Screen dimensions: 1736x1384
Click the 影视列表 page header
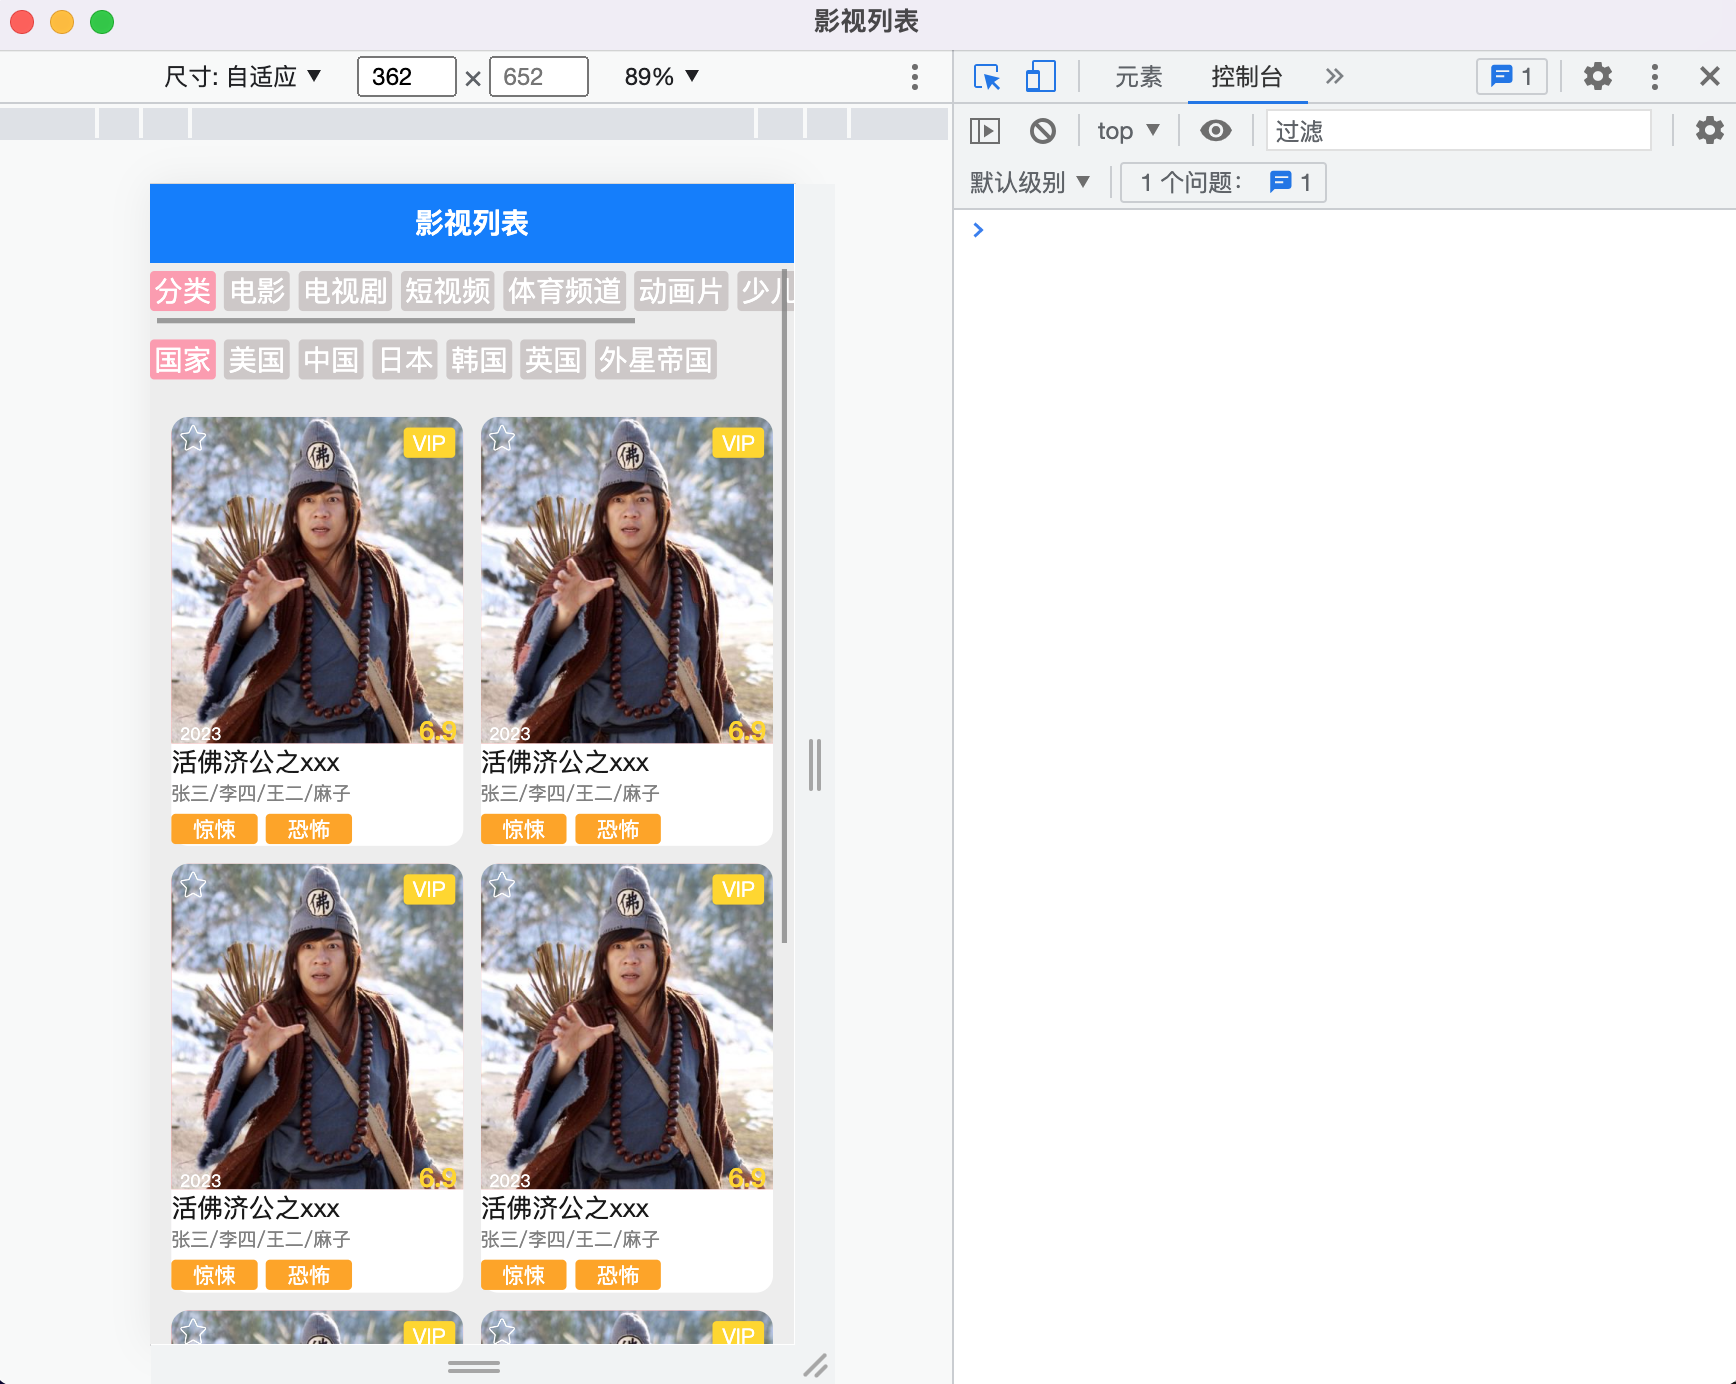point(472,223)
